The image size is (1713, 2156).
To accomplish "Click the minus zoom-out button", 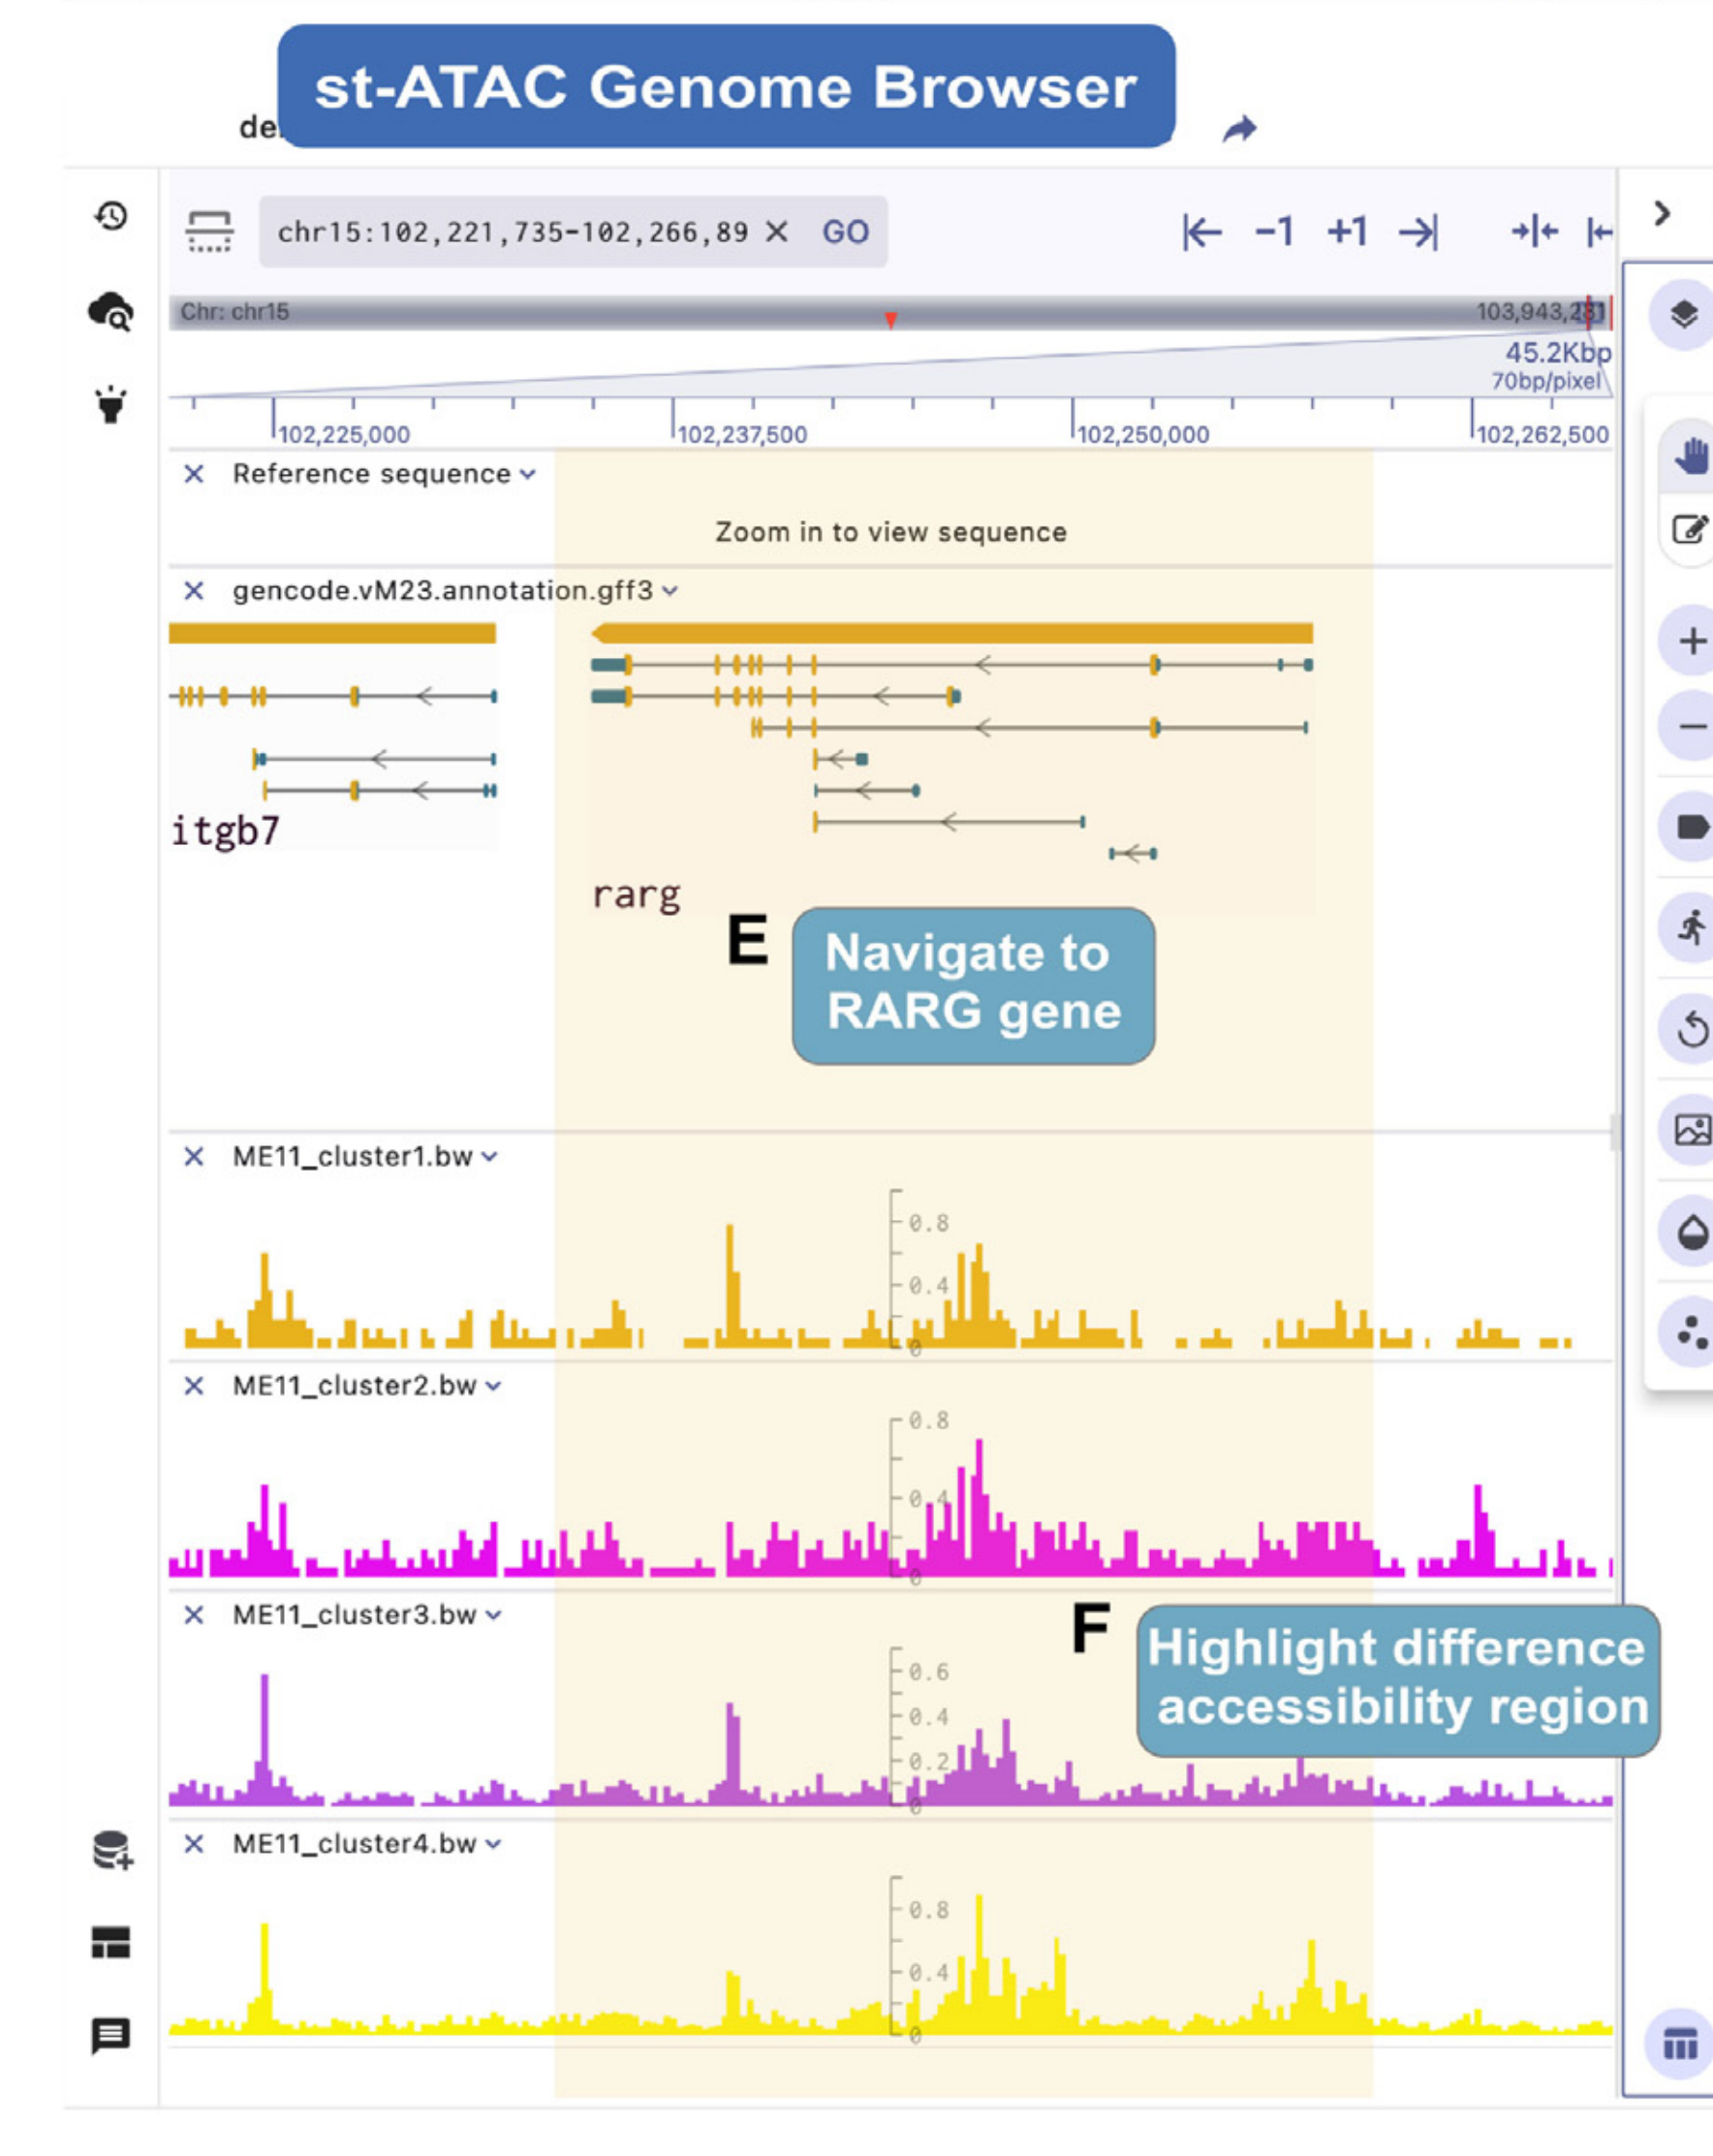I will (x=1691, y=726).
